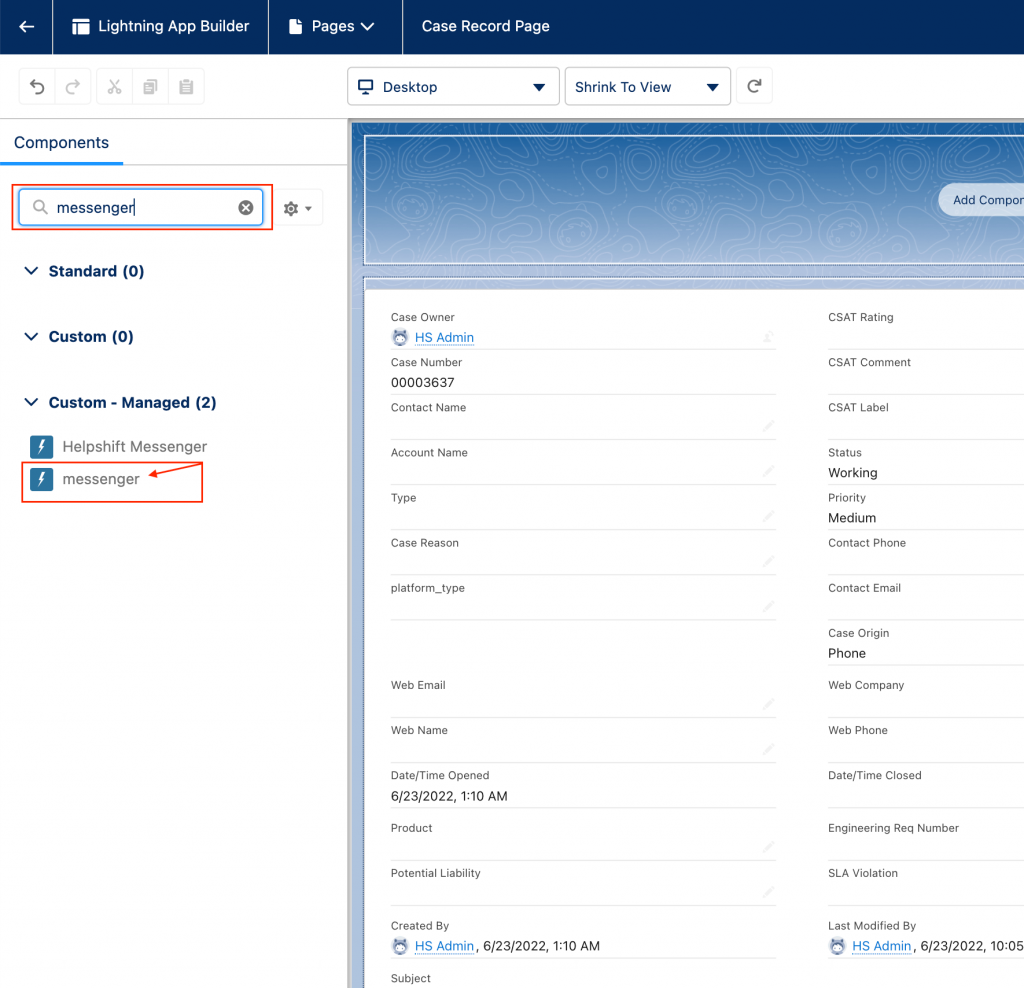1024x988 pixels.
Task: Open the Desktop form factor dropdown
Action: [x=452, y=87]
